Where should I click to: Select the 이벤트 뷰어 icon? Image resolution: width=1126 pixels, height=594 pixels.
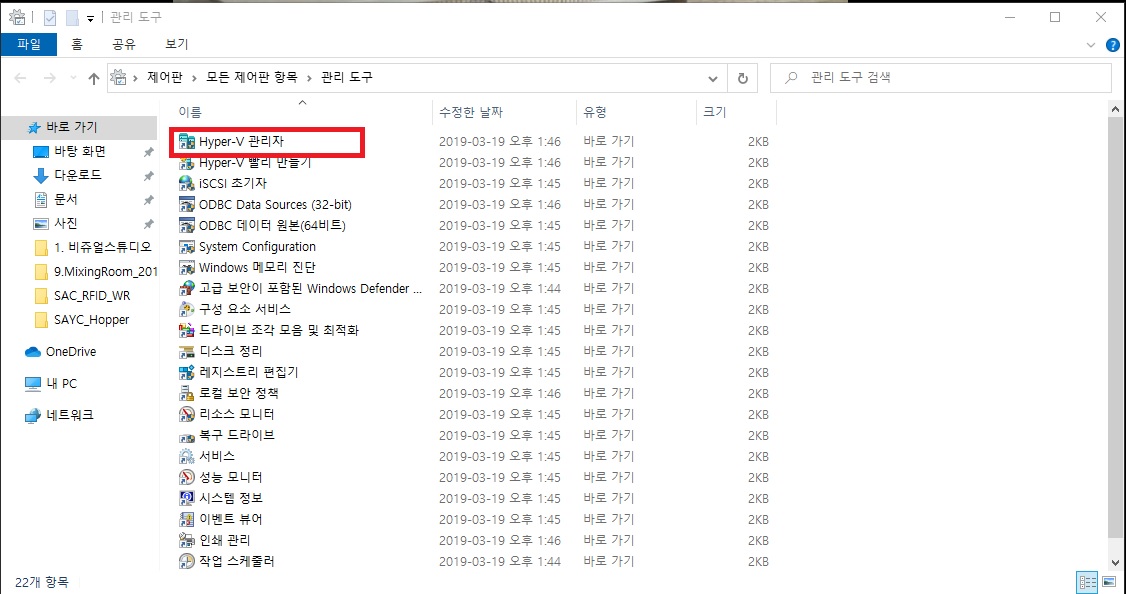(187, 519)
